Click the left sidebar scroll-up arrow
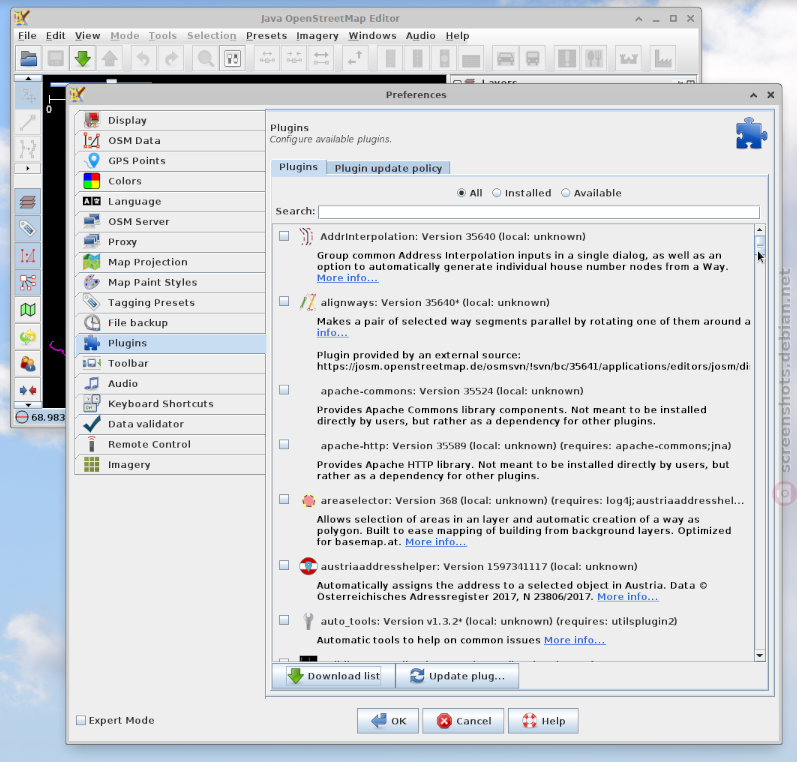This screenshot has height=762, width=797. 27,78
